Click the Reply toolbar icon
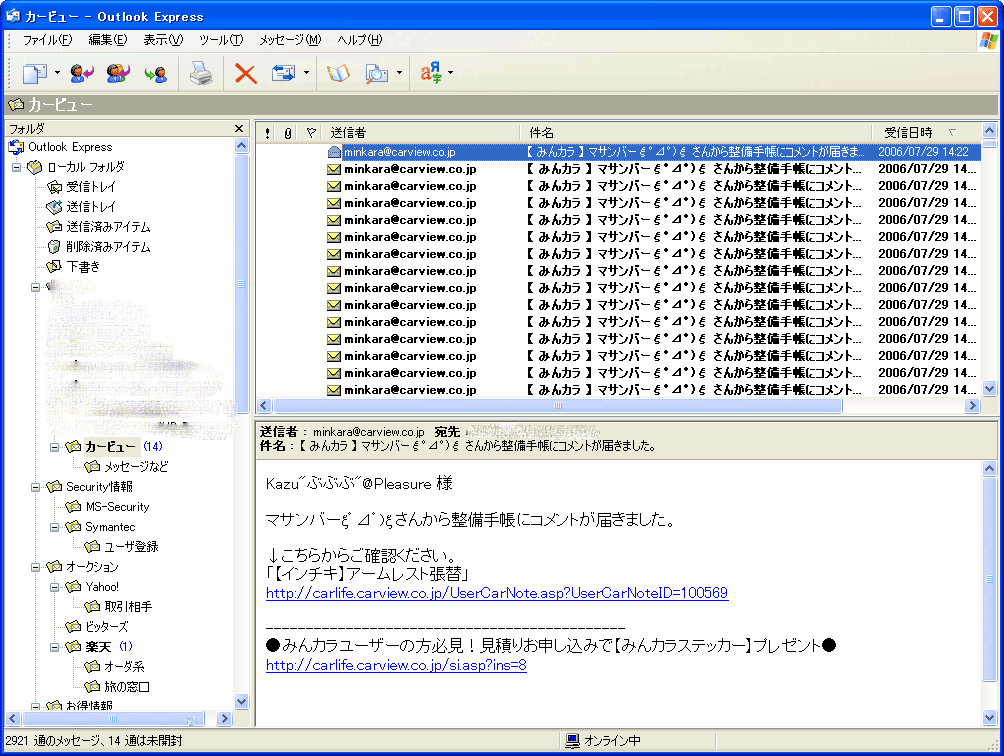 pyautogui.click(x=82, y=74)
